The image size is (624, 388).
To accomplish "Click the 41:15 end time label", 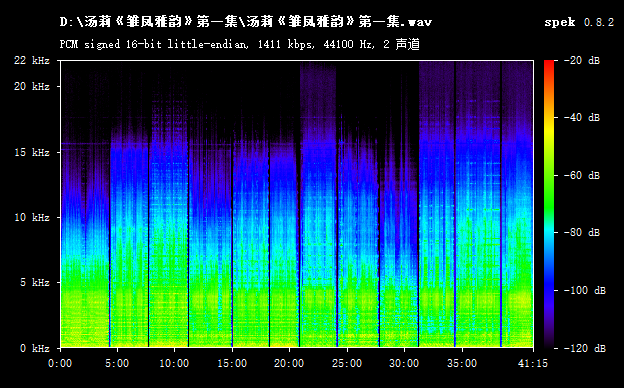I will [533, 363].
